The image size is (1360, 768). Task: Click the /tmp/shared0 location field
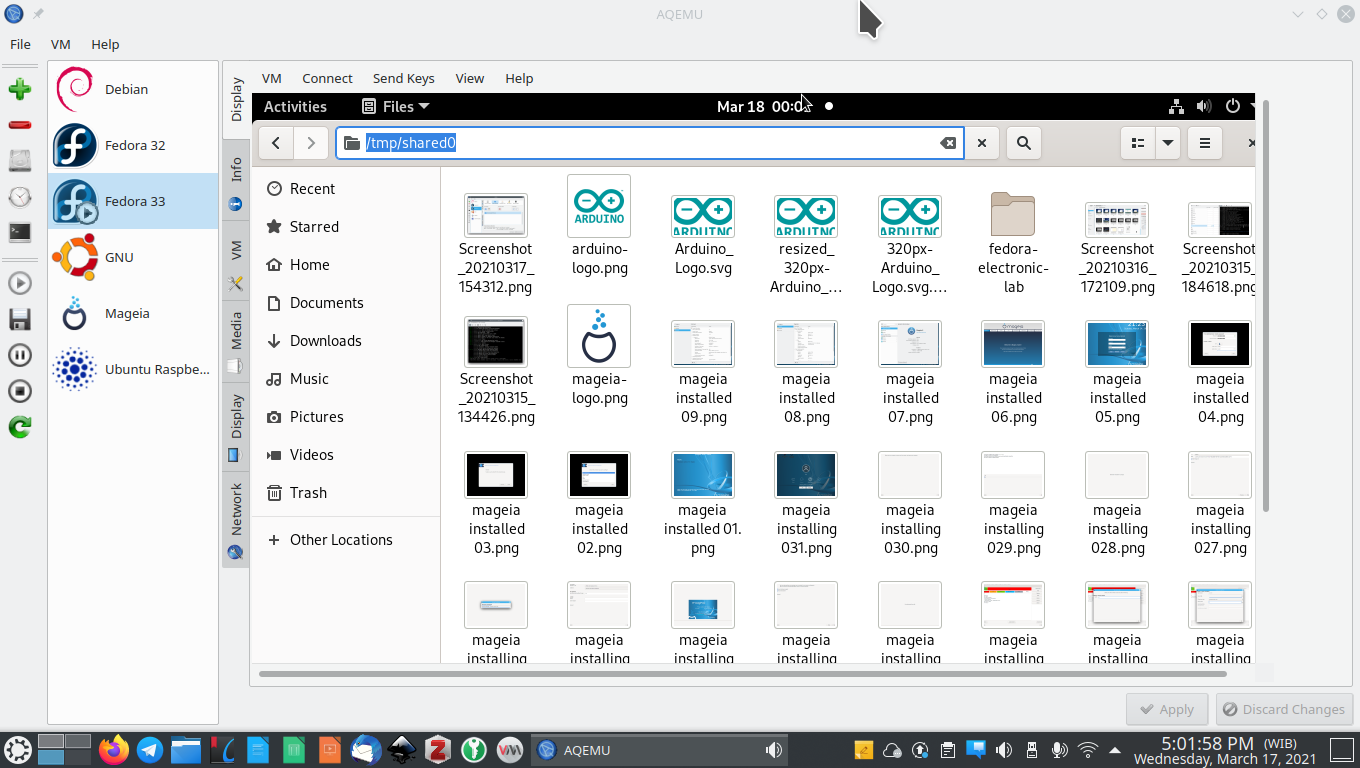coord(650,143)
